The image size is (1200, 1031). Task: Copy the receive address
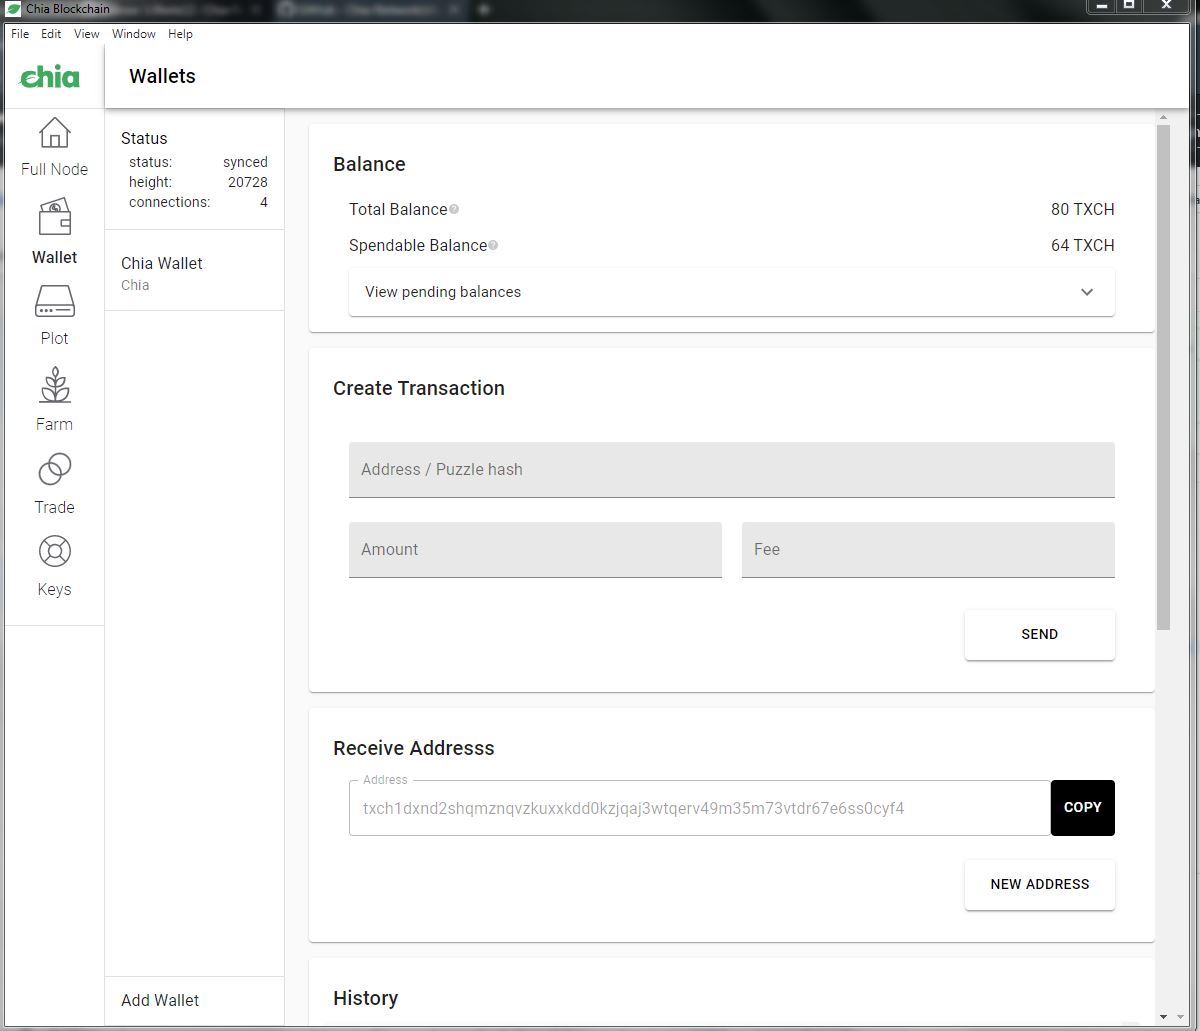pos(1082,808)
